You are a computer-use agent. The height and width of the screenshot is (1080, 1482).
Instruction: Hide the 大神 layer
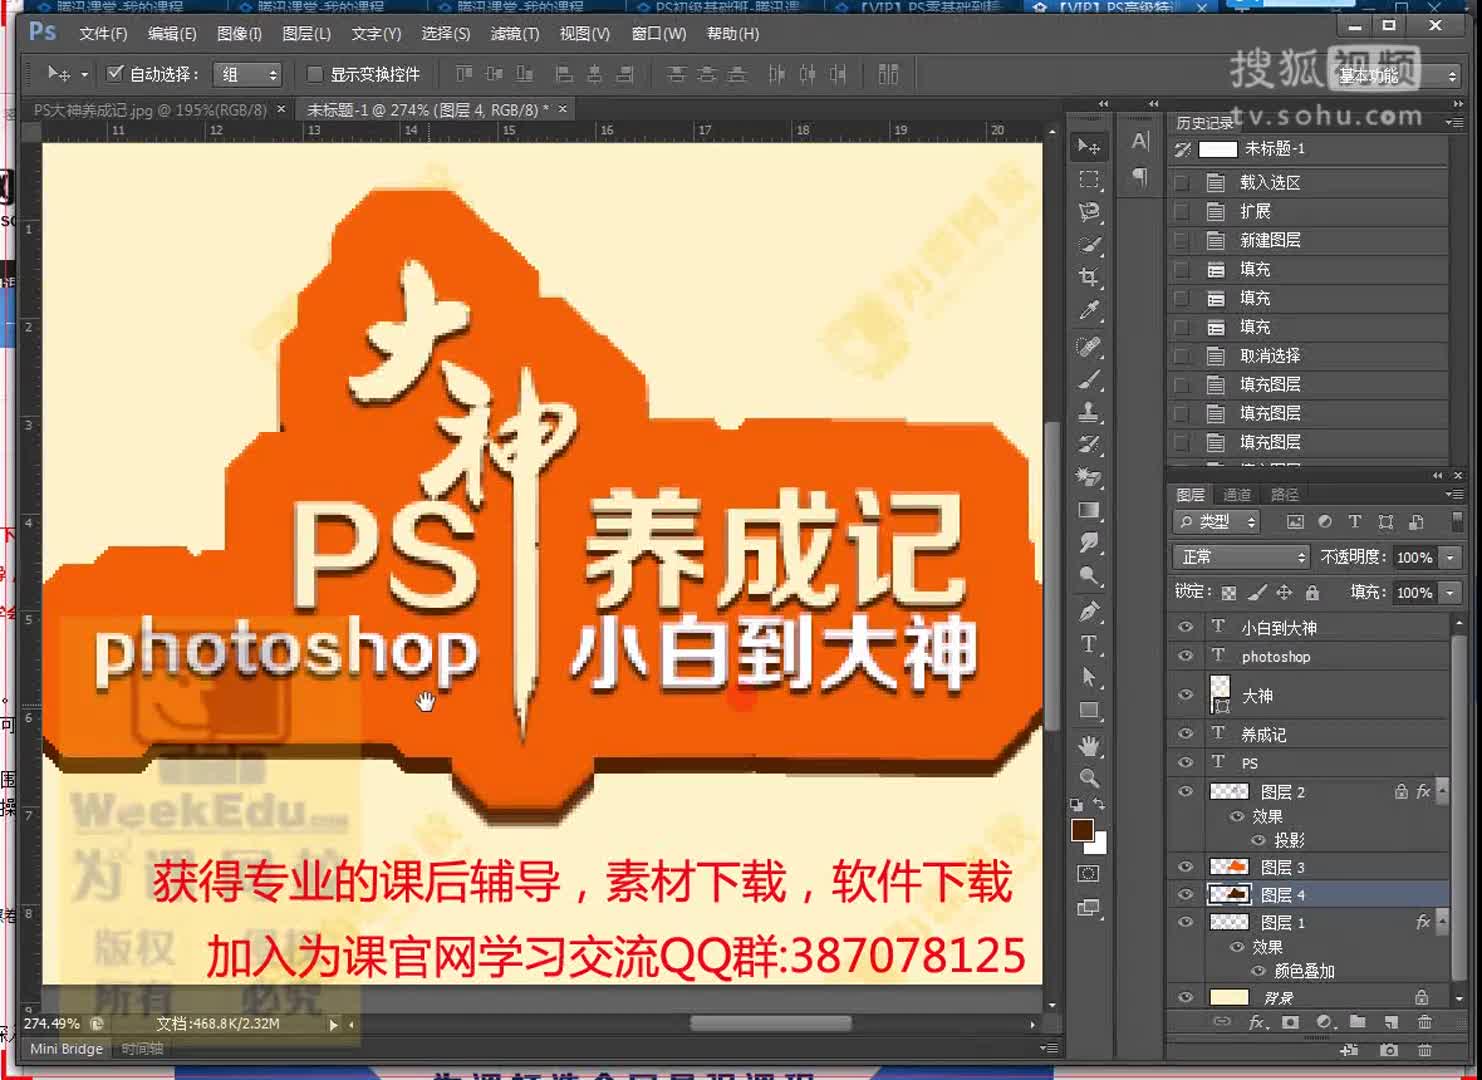1185,695
